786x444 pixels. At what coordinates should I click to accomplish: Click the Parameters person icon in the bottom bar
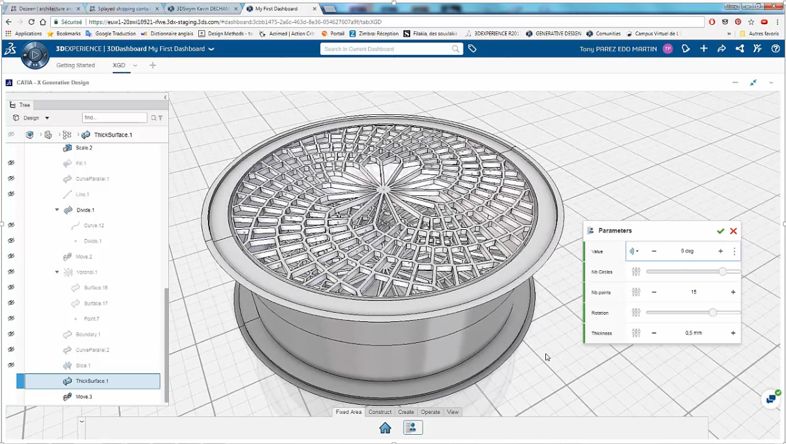pyautogui.click(x=413, y=427)
